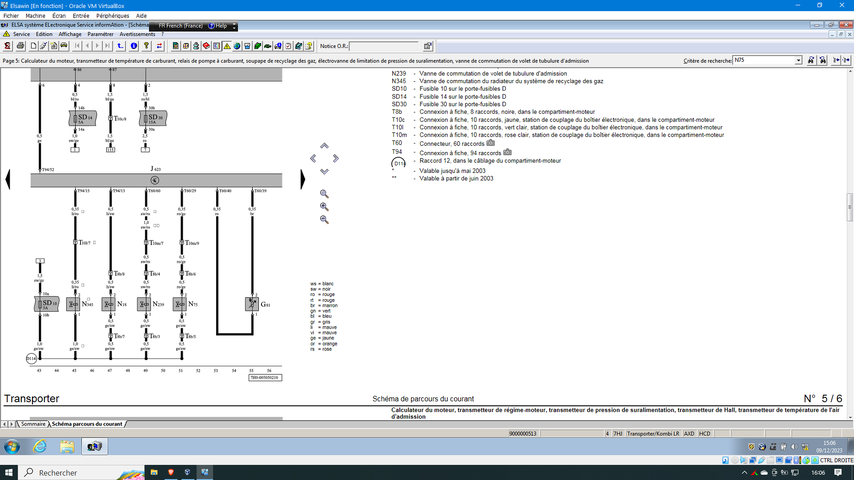Open host taskbar File Explorer icon
854x480 pixels.
[x=154, y=472]
